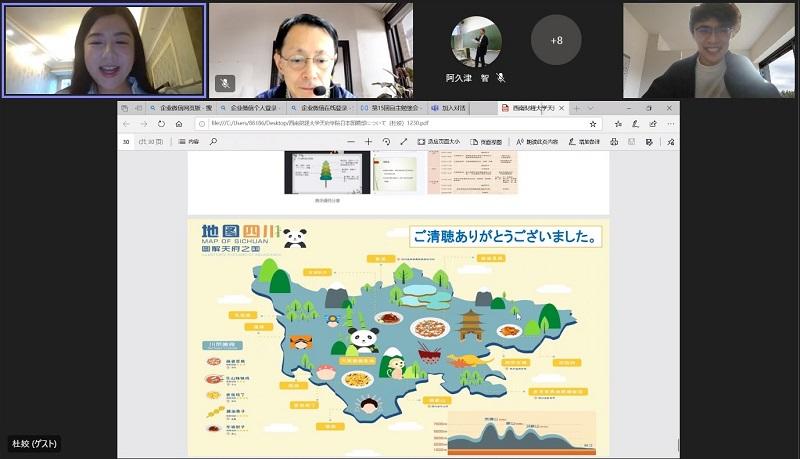Show the +8 additional participants
The height and width of the screenshot is (459, 800).
point(556,40)
